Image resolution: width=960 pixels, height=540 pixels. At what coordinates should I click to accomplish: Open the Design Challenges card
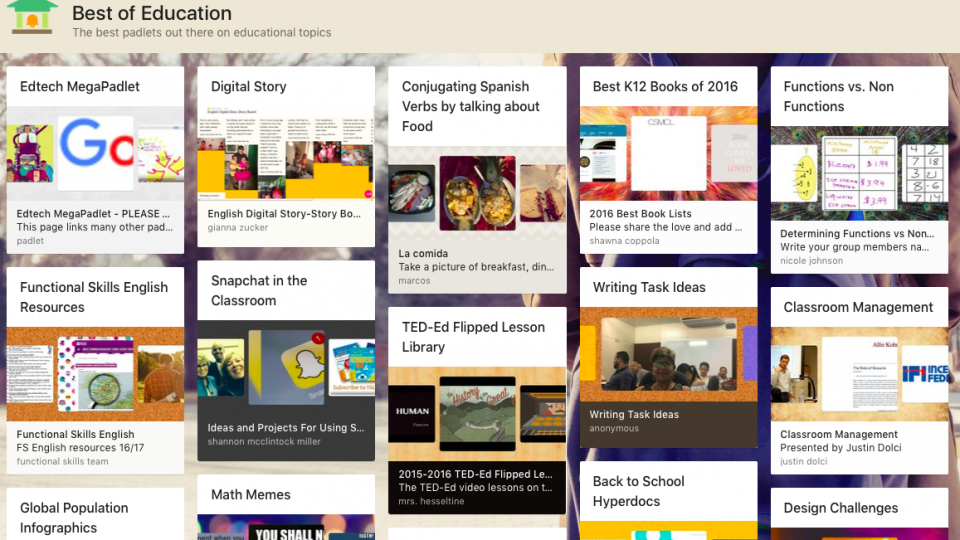coord(841,508)
